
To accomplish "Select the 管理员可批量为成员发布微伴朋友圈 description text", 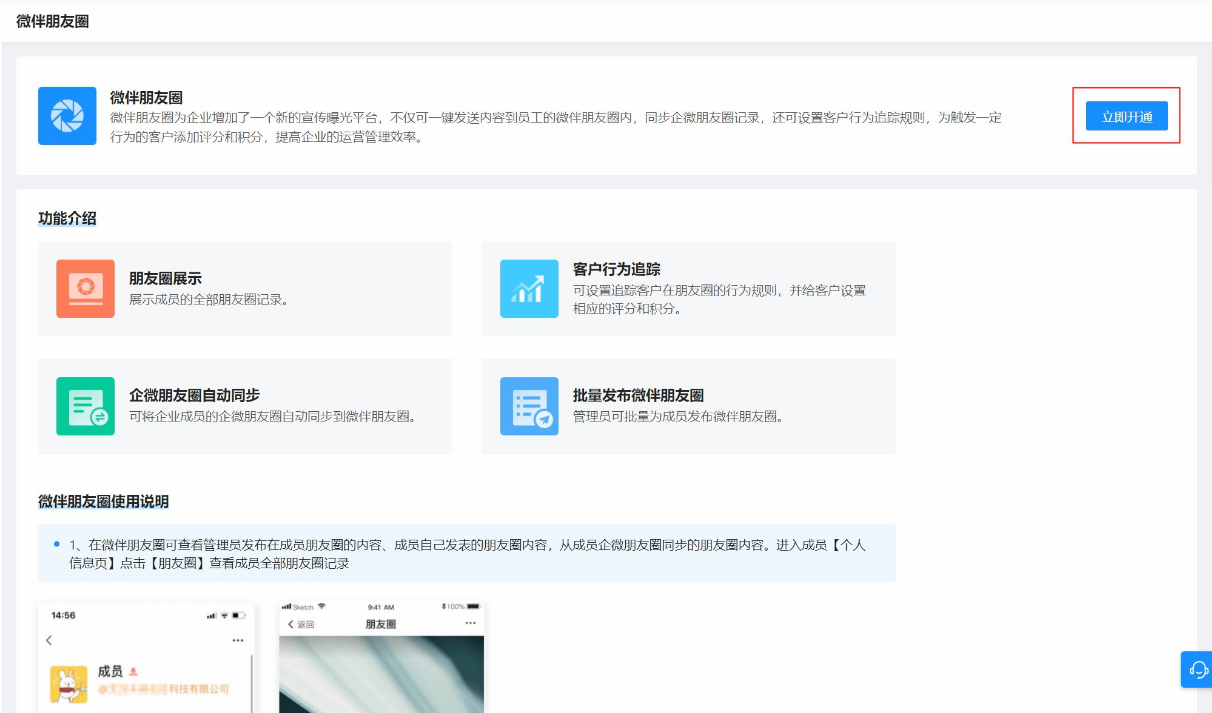I will tap(678, 416).
